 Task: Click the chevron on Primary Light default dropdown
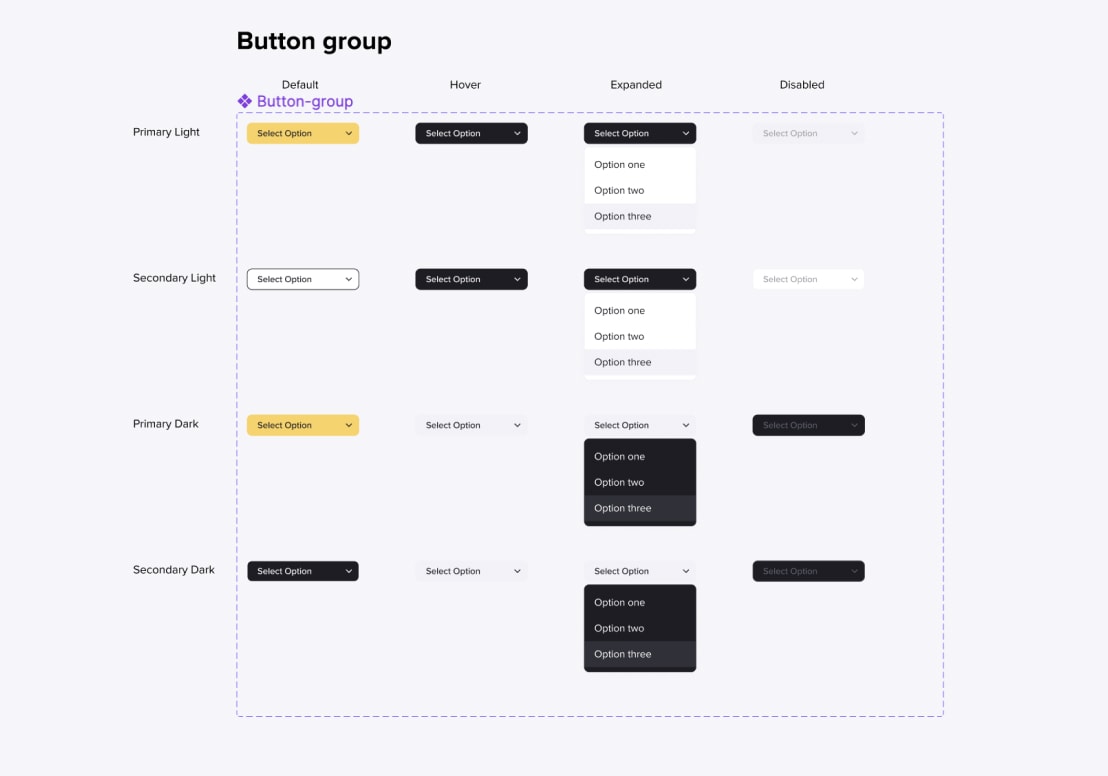coord(349,133)
